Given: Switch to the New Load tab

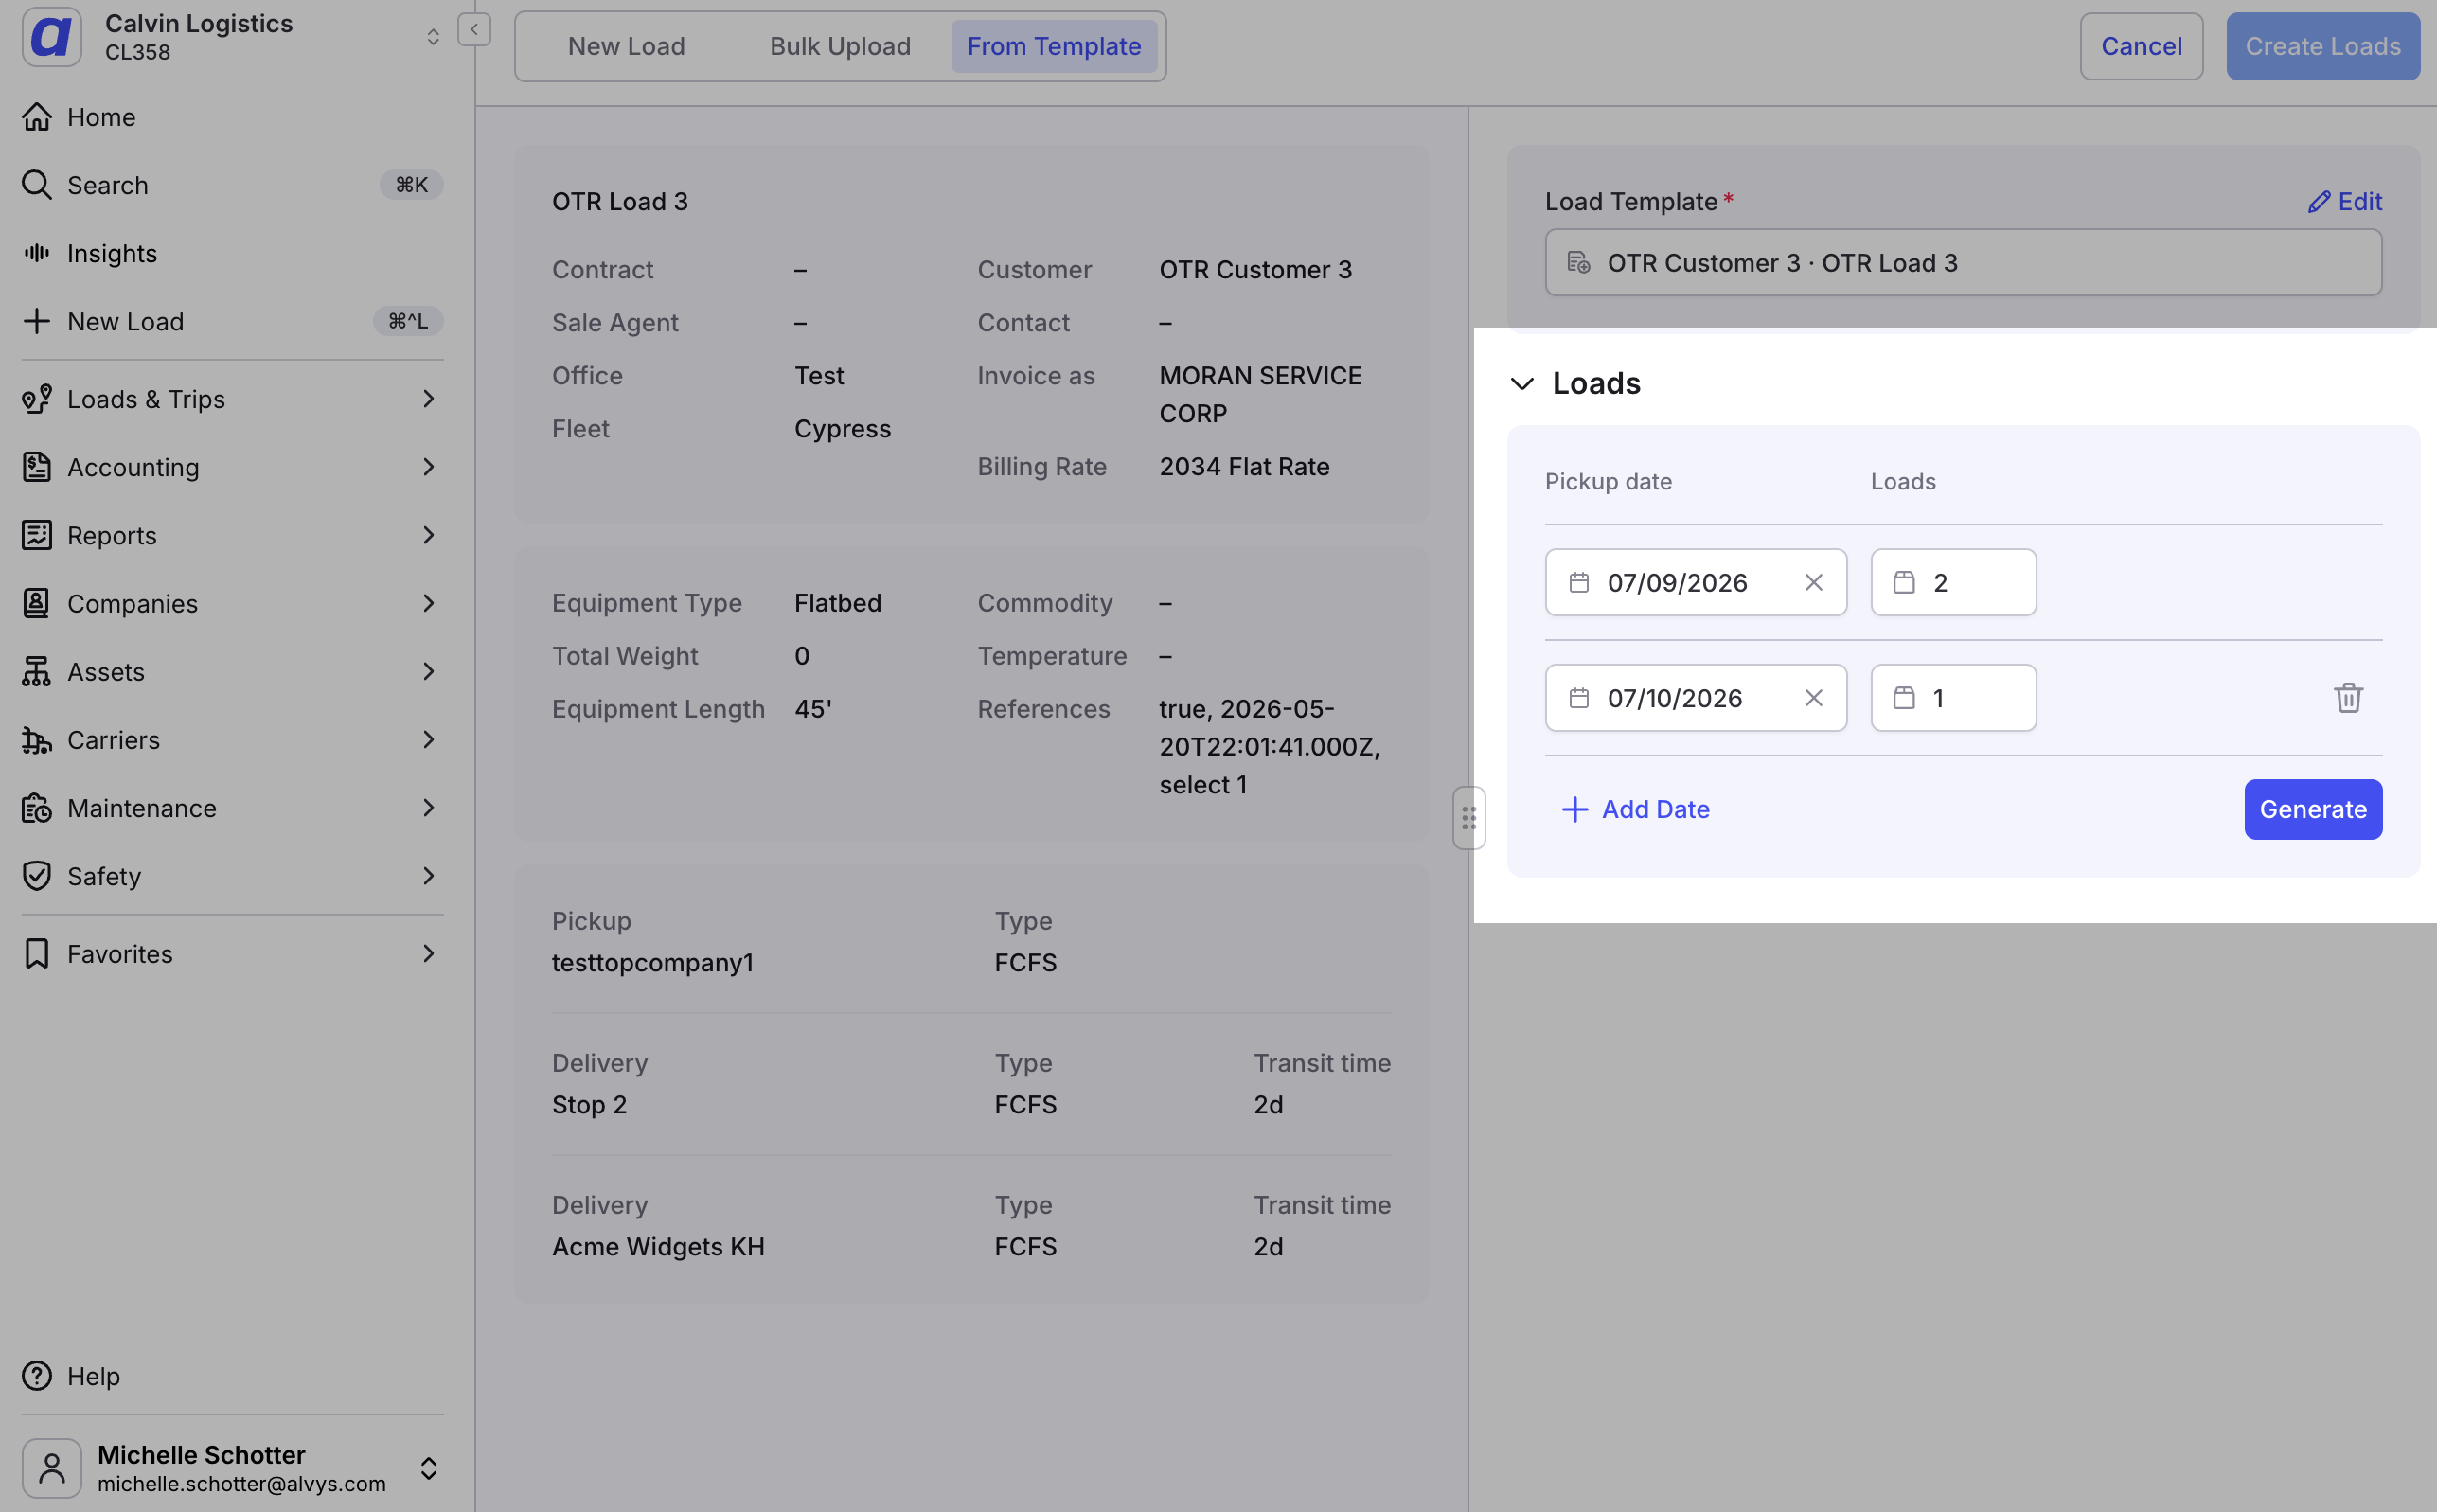Looking at the screenshot, I should [x=626, y=46].
